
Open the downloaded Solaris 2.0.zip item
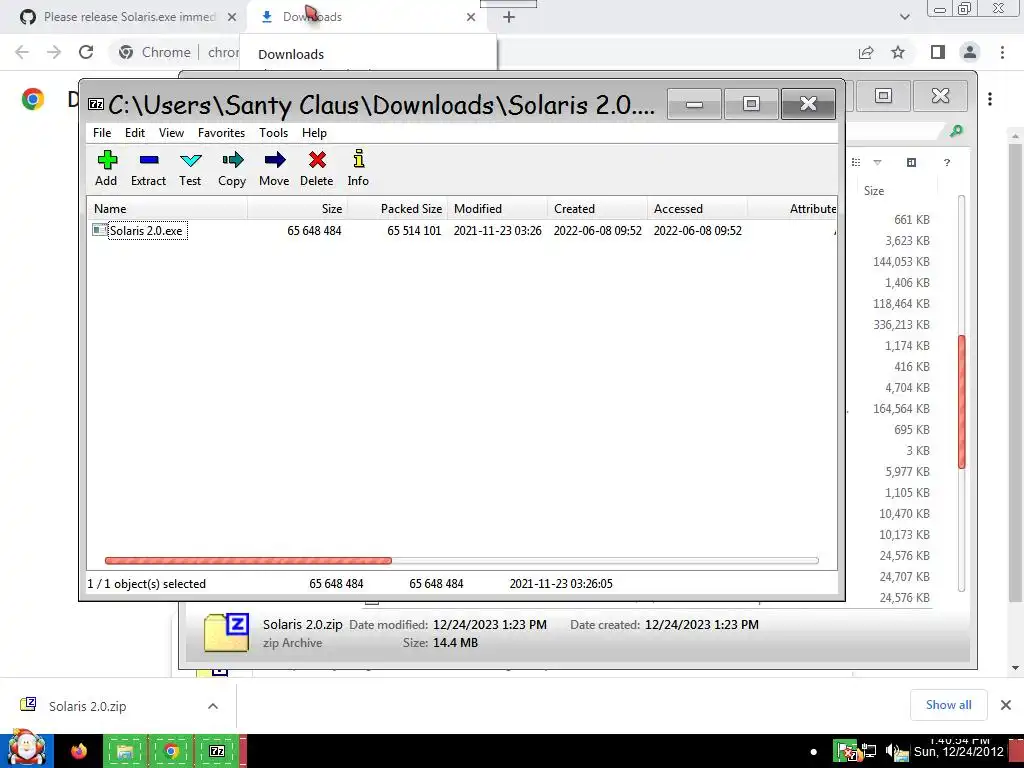point(87,706)
